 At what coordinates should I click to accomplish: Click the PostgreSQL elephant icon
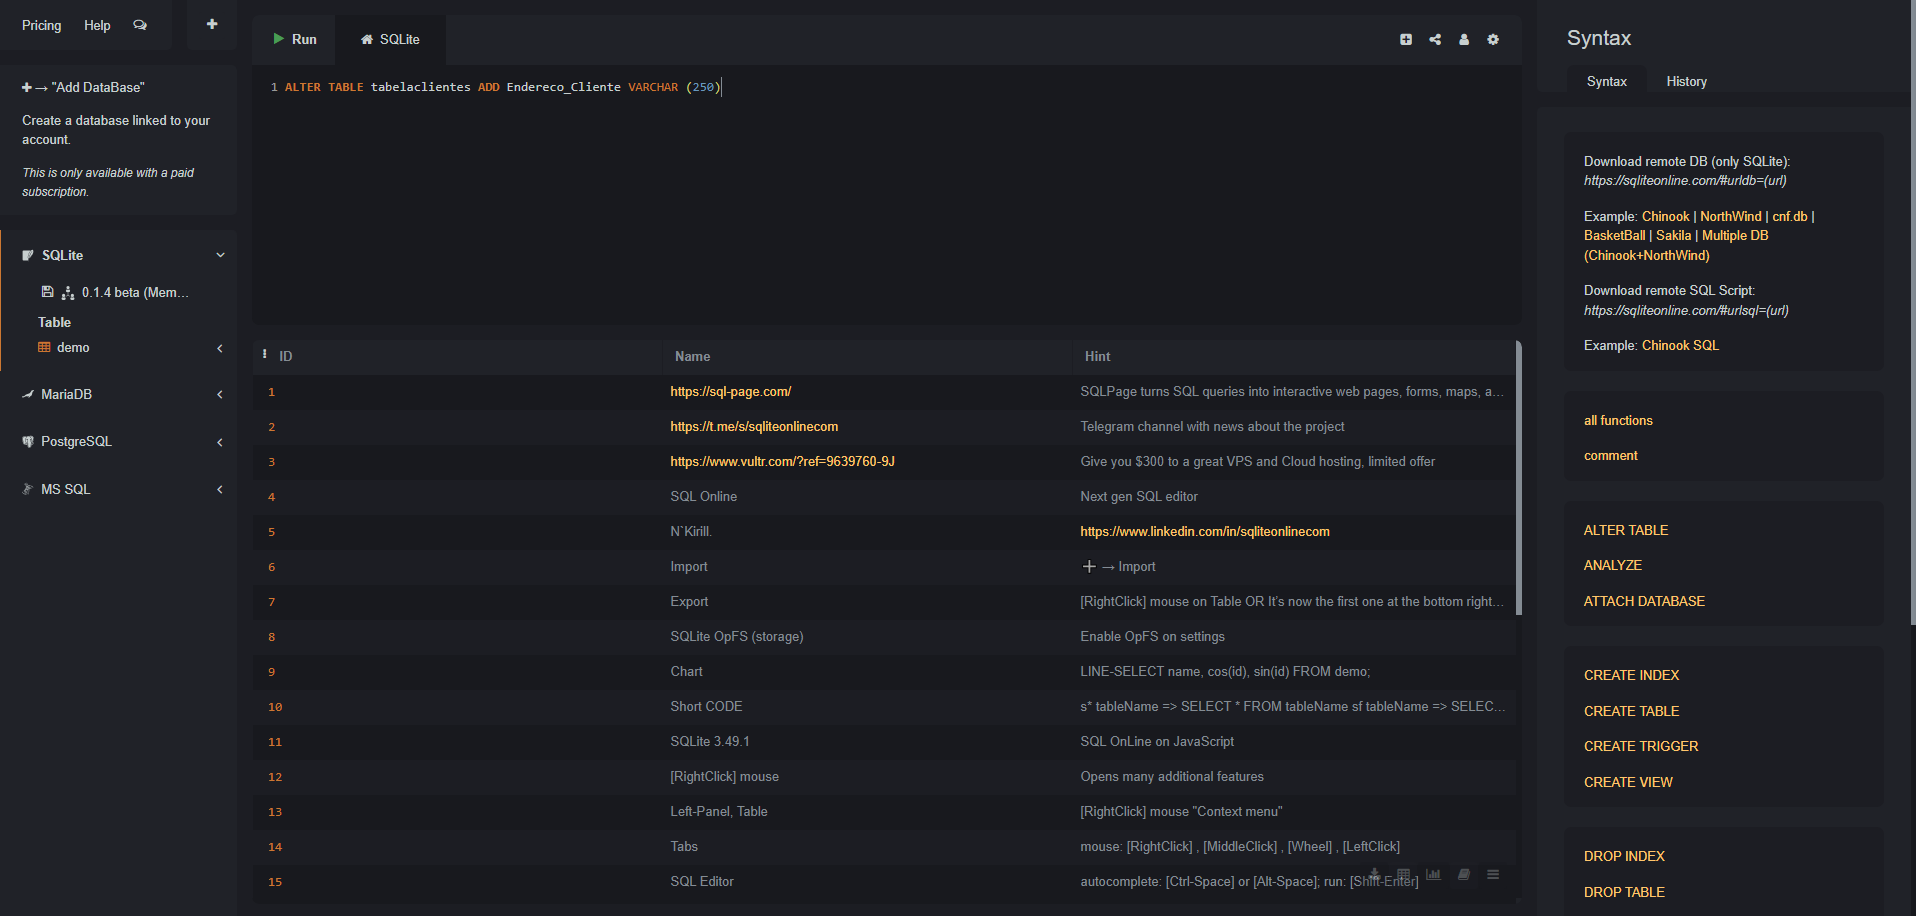coord(28,441)
